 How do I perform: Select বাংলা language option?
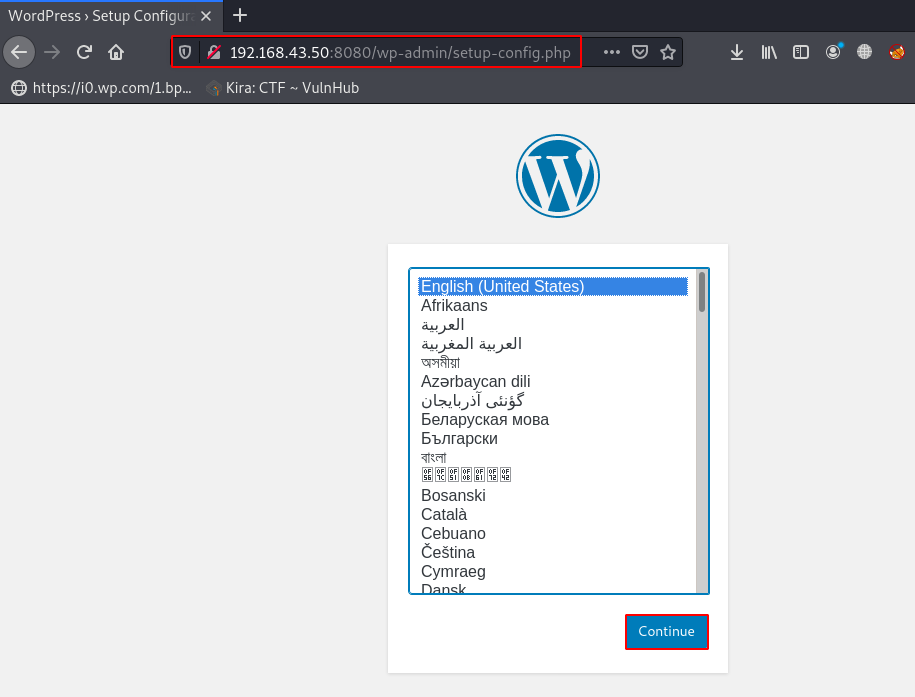click(x=553, y=458)
